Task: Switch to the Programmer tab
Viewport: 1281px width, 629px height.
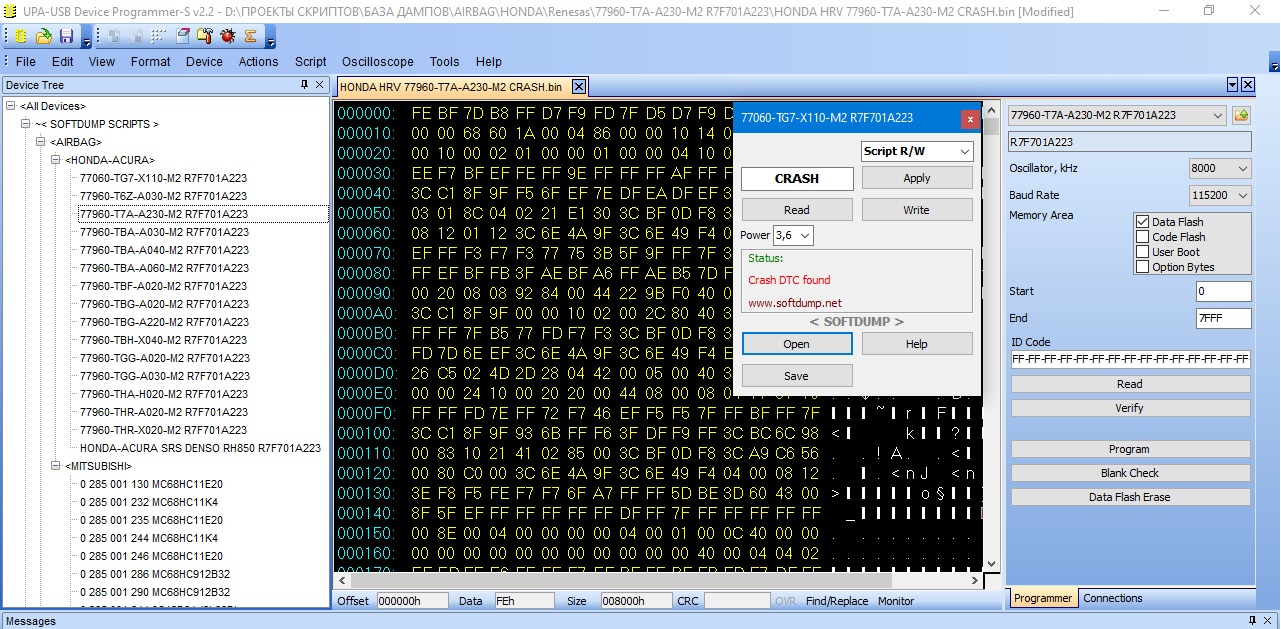Action: coord(1043,598)
